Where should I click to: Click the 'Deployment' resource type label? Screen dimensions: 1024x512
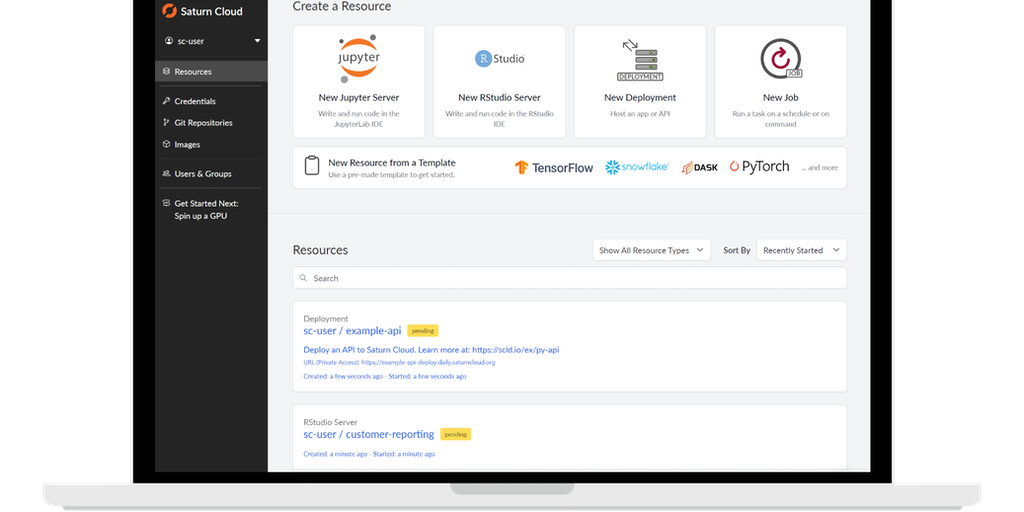[325, 319]
